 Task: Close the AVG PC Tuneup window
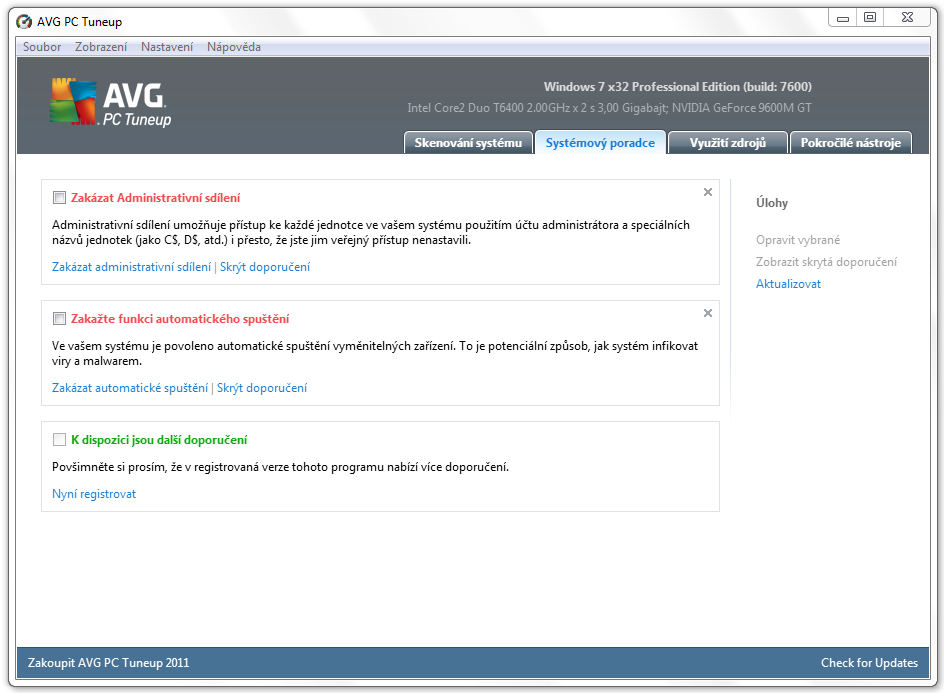pyautogui.click(x=908, y=18)
